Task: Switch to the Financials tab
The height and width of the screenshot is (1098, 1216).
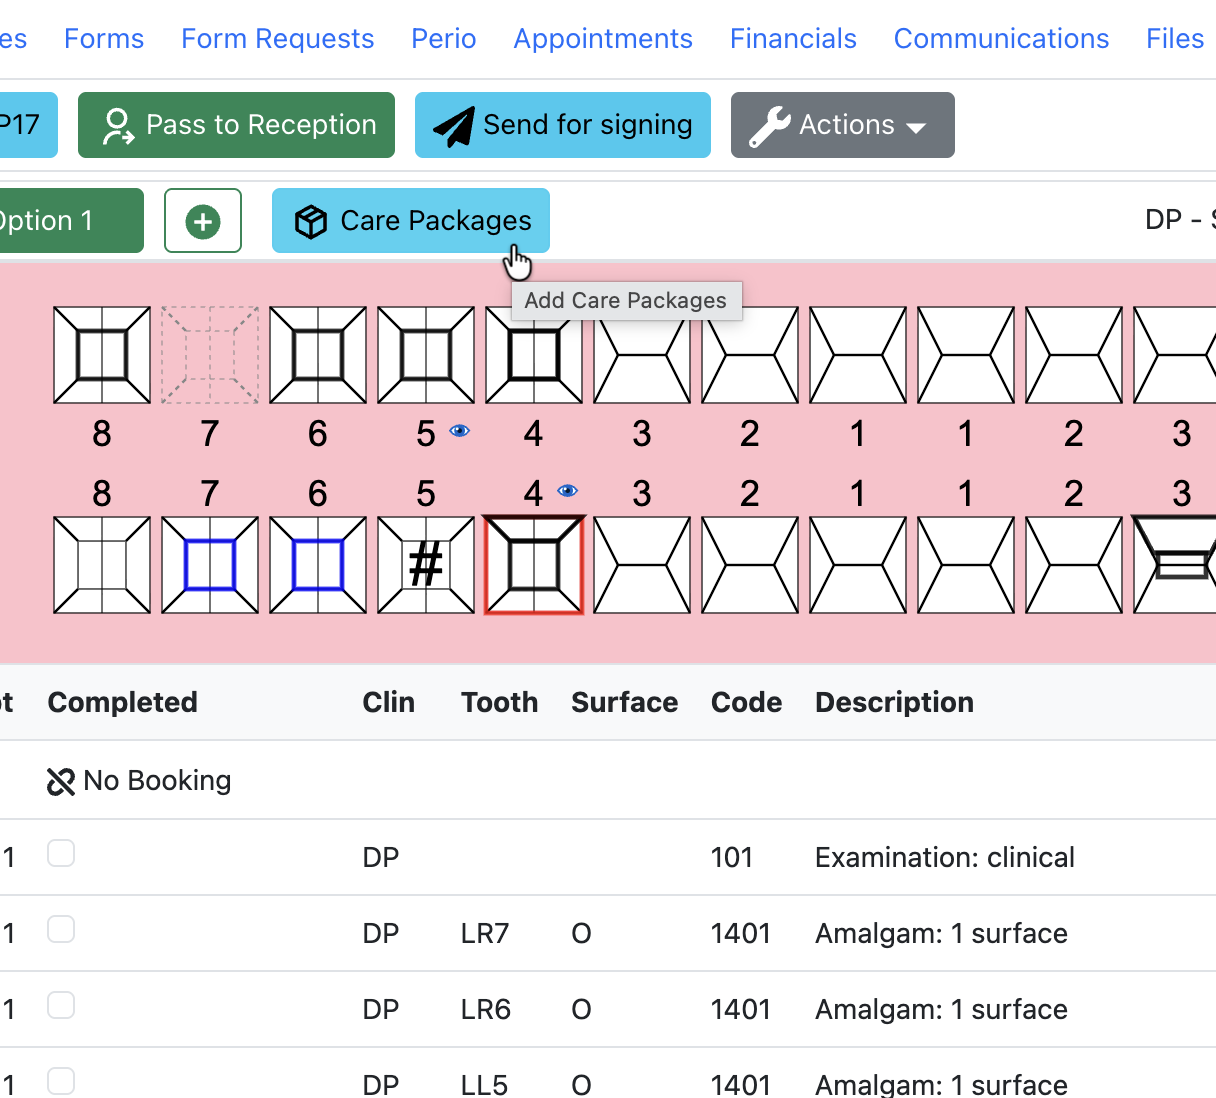Action: coord(793,38)
